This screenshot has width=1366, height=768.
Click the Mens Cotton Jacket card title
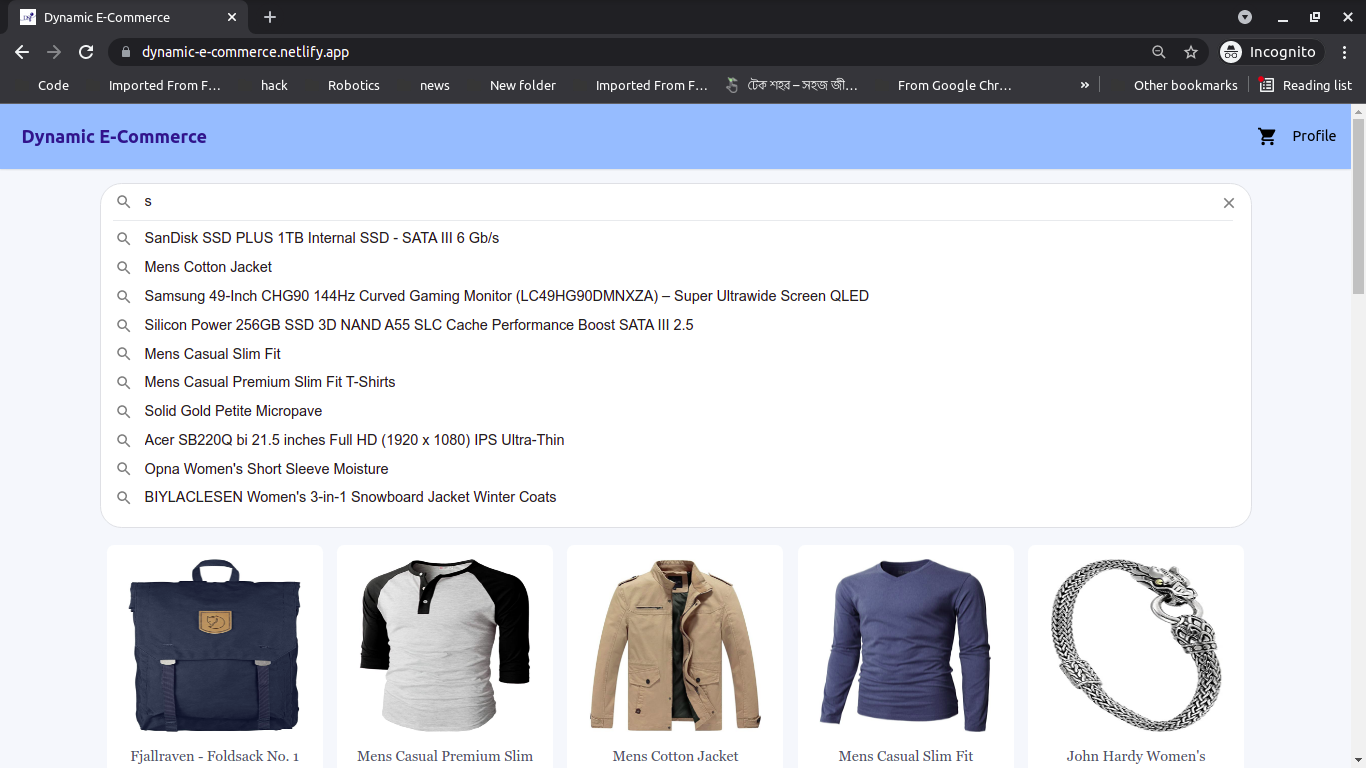pos(675,756)
